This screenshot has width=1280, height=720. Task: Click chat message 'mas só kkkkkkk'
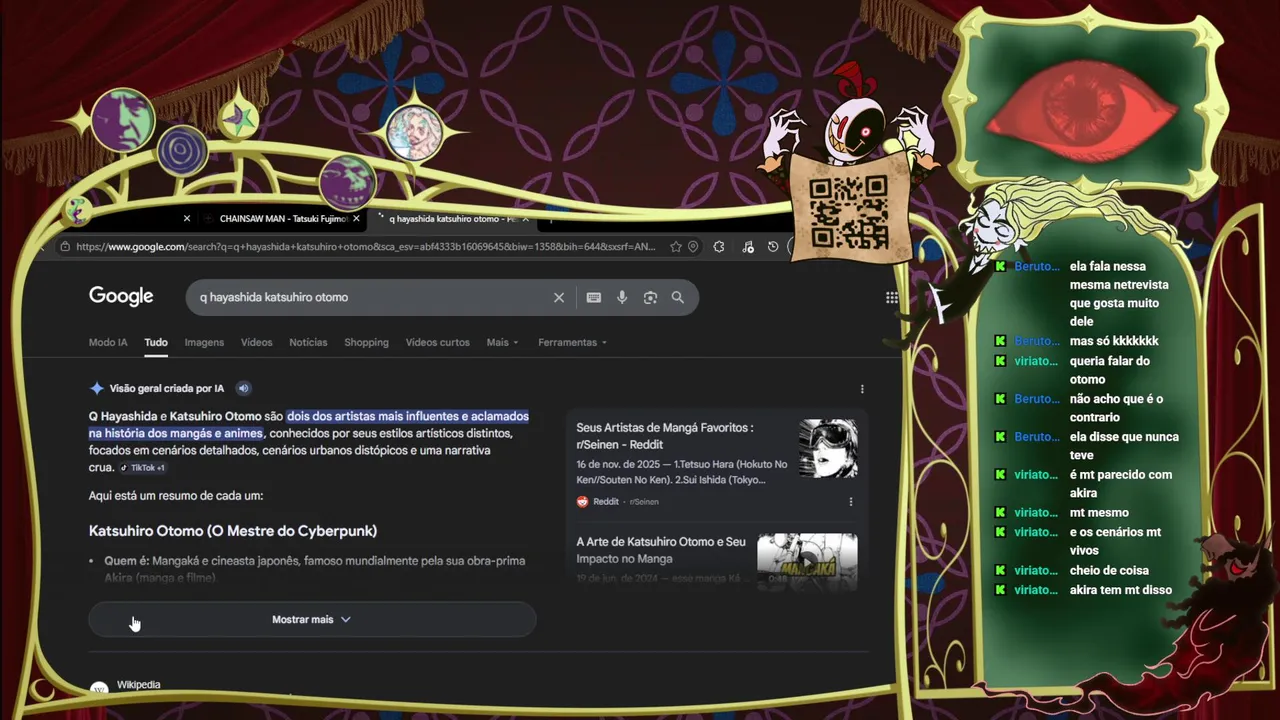point(1114,341)
